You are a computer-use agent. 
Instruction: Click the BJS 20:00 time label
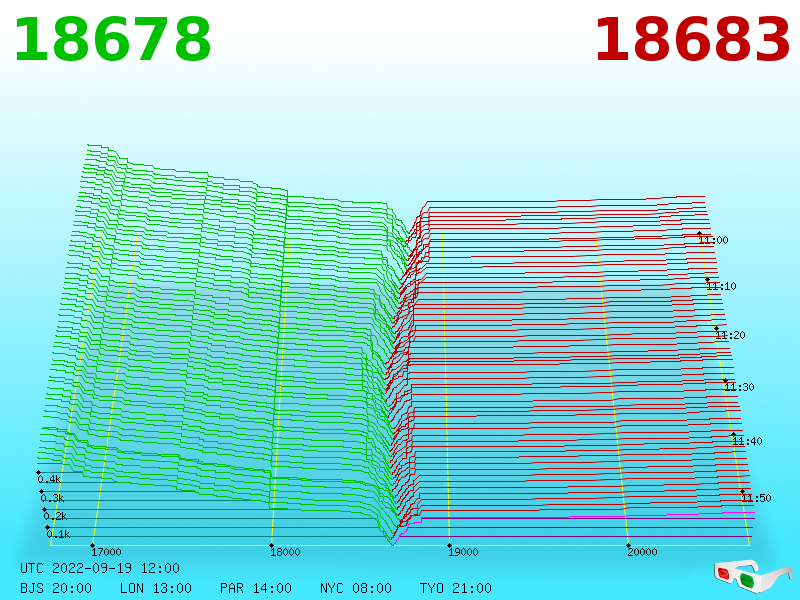(56, 588)
